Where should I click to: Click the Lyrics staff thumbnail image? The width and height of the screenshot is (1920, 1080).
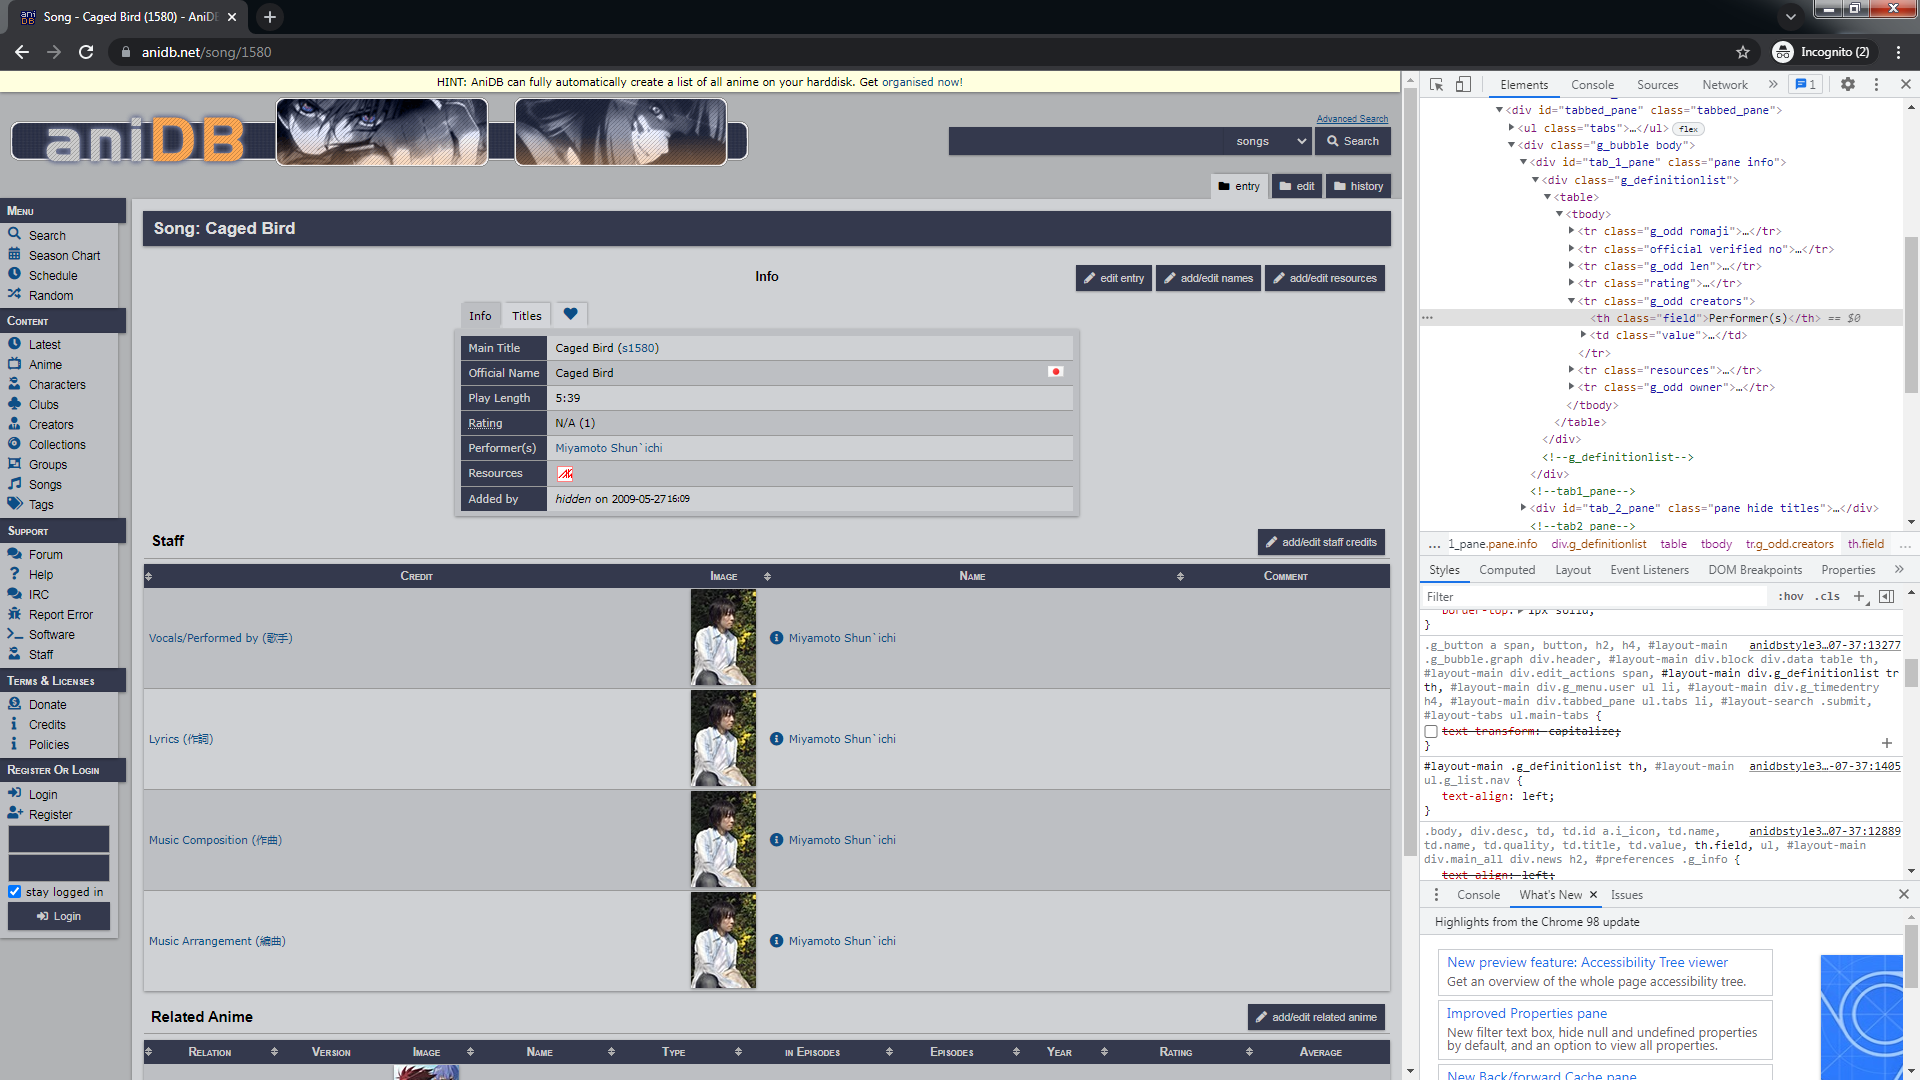pos(723,739)
